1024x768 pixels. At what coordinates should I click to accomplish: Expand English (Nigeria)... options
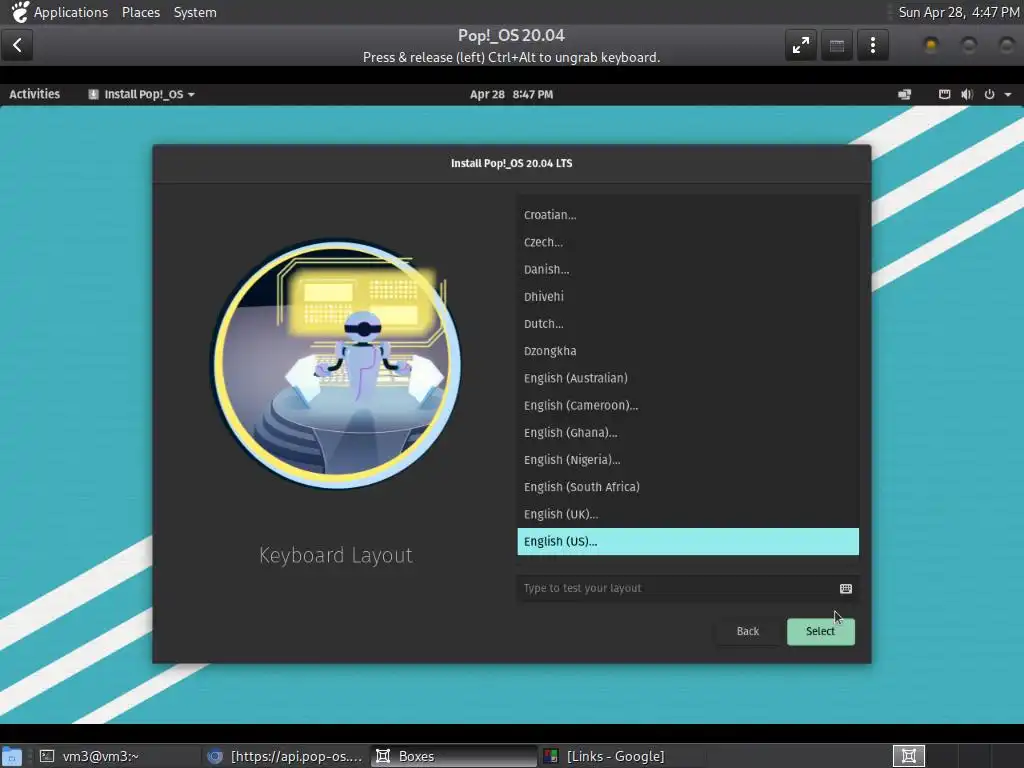[x=688, y=460]
